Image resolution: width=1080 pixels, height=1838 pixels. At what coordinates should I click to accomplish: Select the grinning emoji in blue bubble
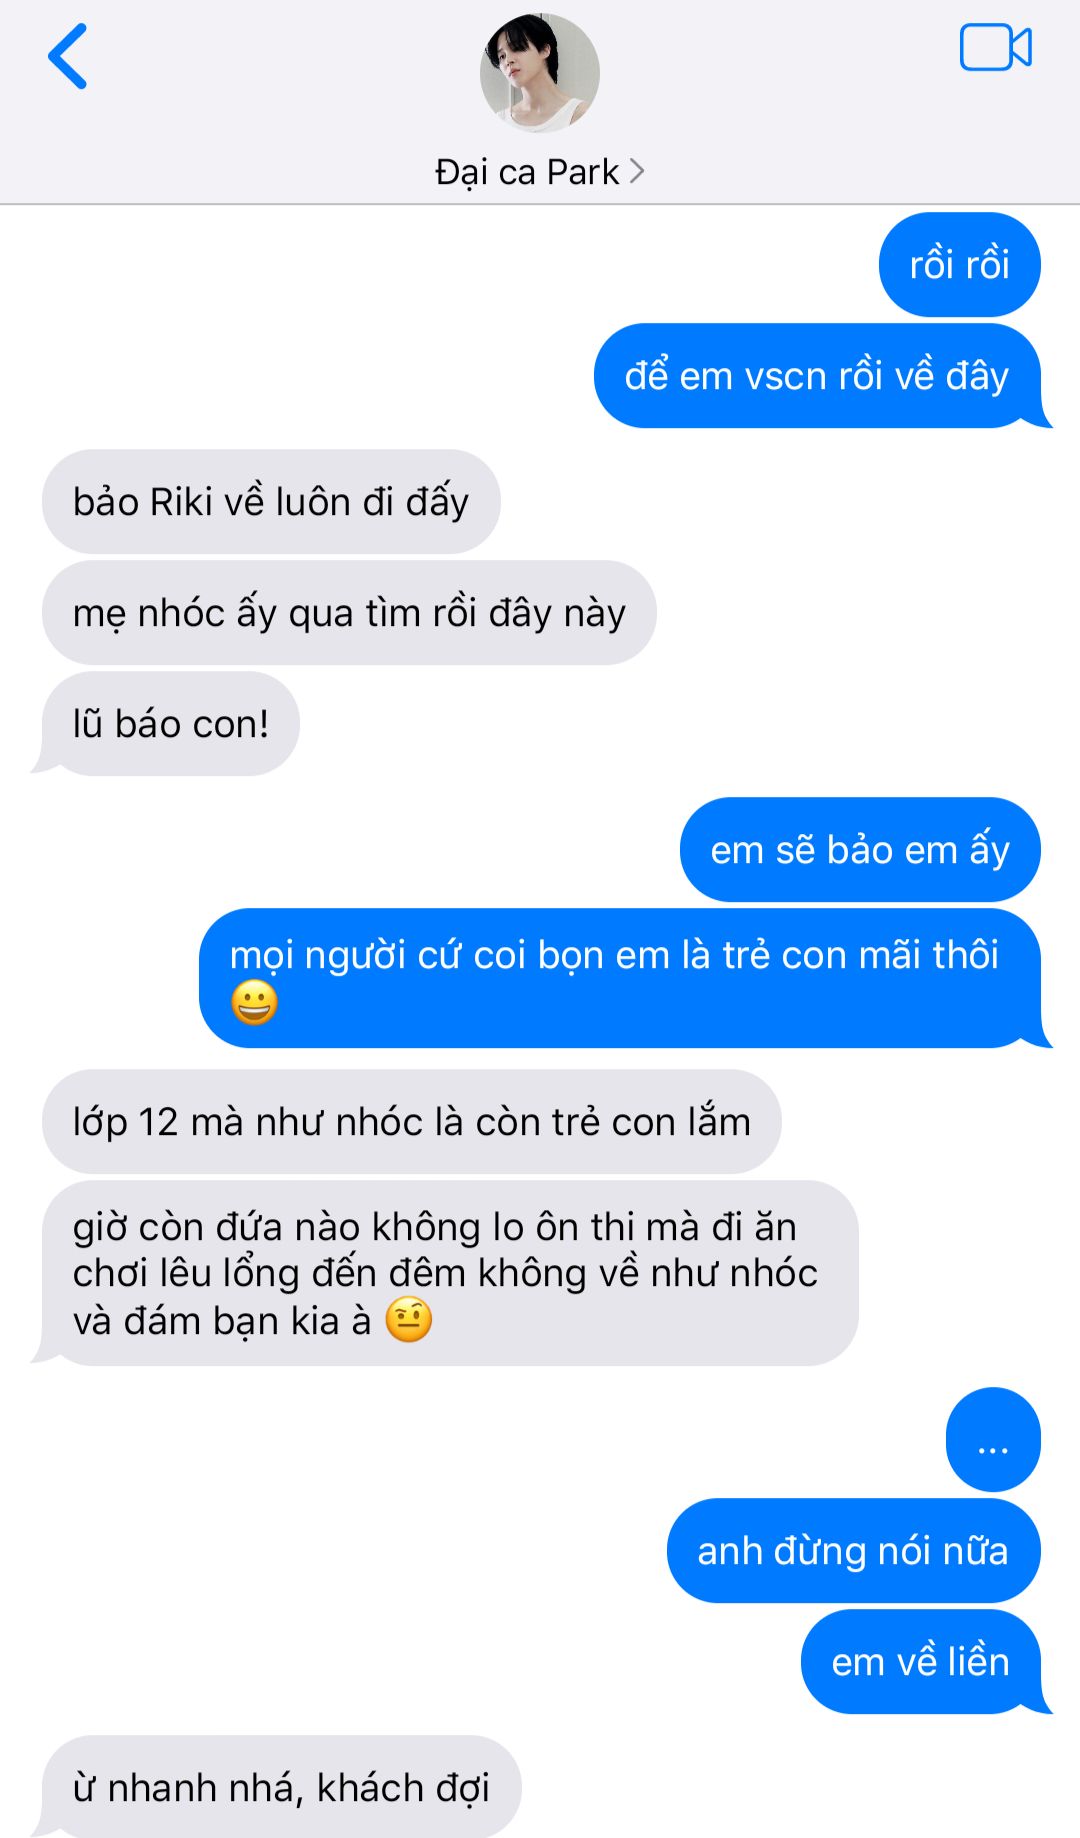click(x=254, y=1003)
